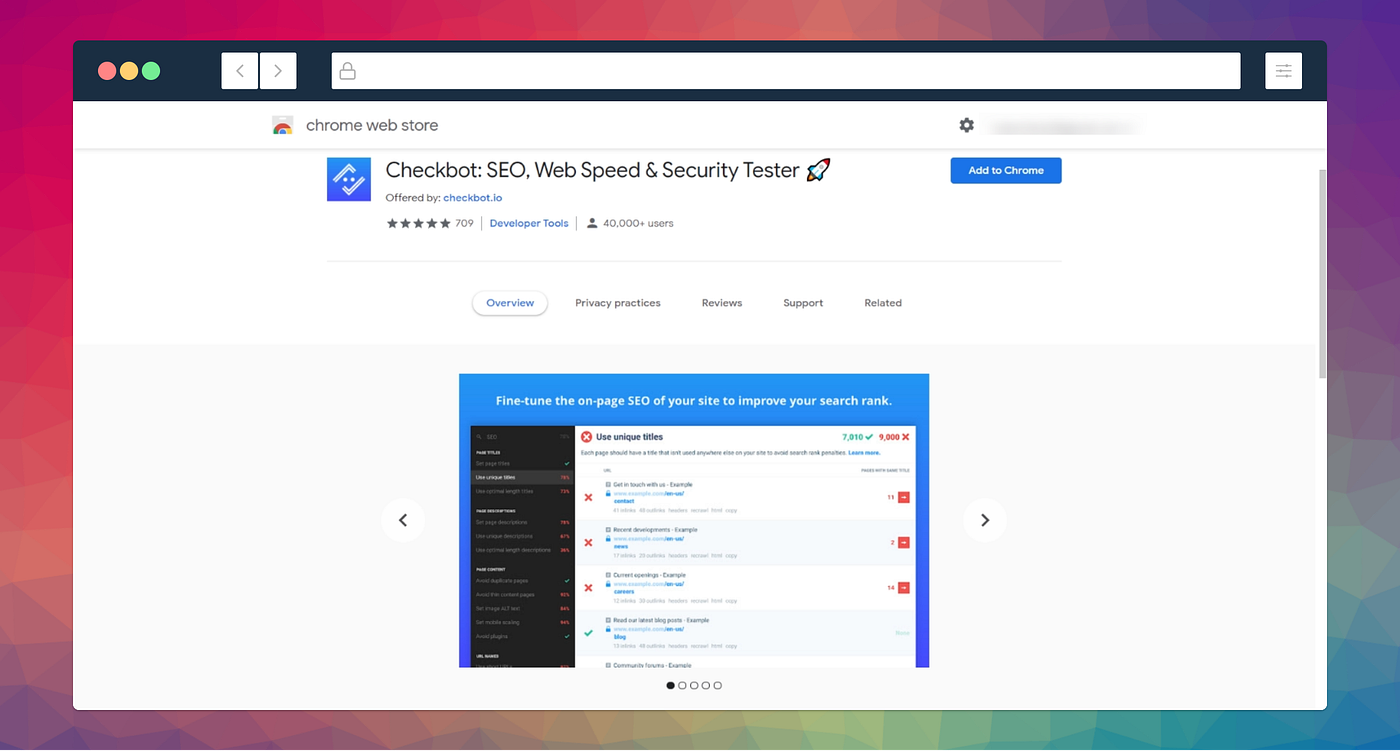Click the Developer Tools category link
The height and width of the screenshot is (751, 1400).
point(528,223)
